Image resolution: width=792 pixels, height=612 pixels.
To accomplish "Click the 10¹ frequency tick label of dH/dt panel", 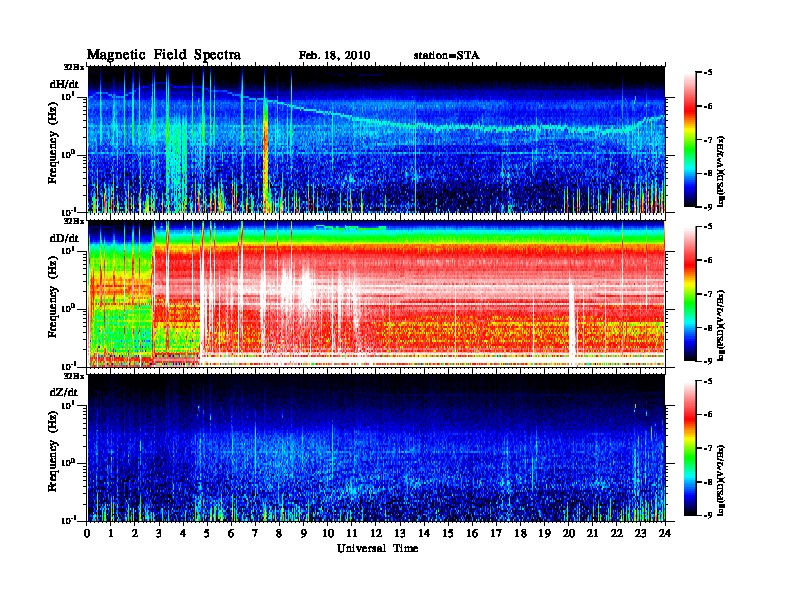I will 69,96.
